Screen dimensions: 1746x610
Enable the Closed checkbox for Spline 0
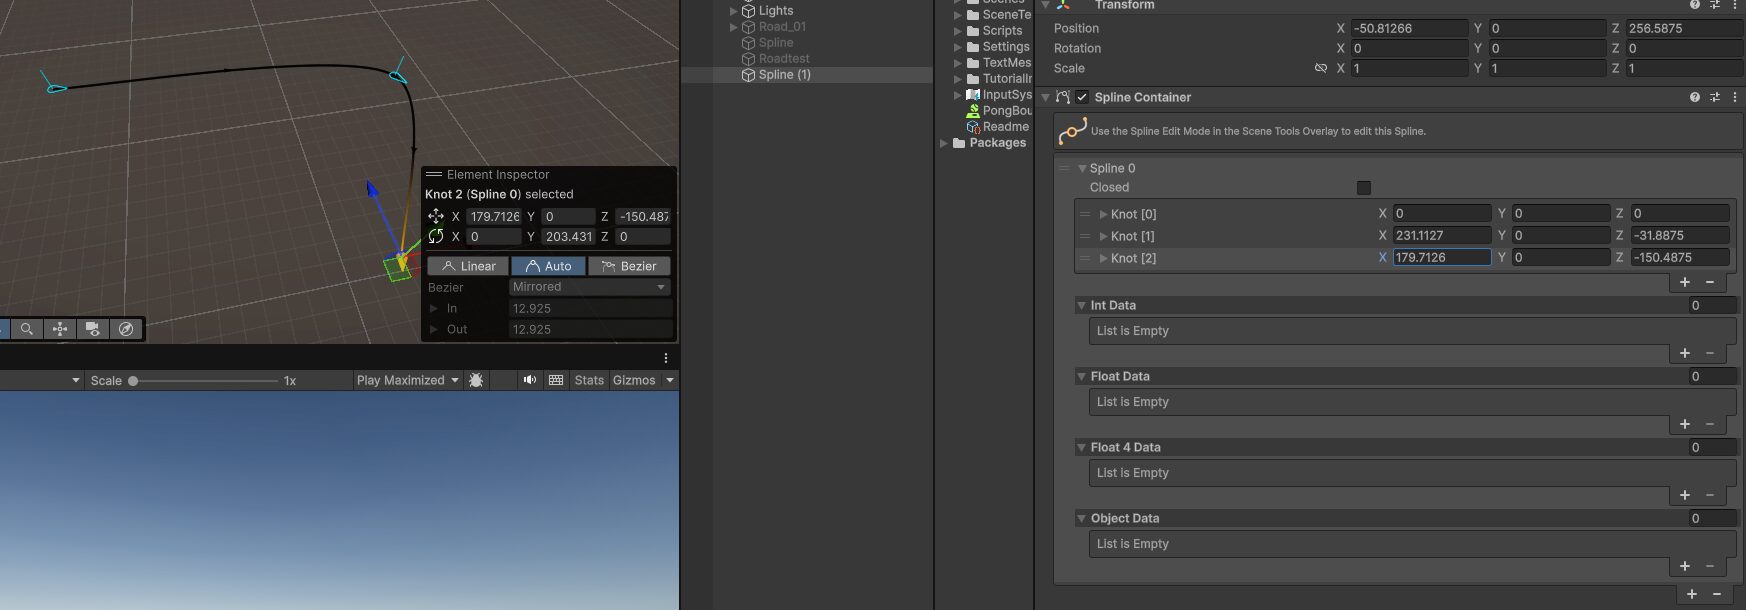(x=1363, y=188)
